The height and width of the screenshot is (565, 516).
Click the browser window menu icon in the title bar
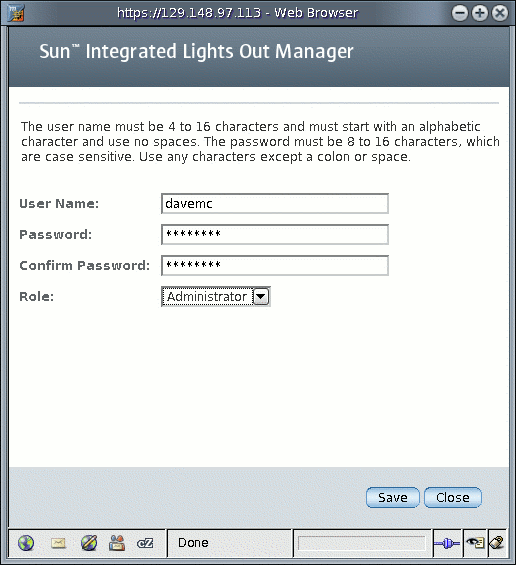click(15, 13)
